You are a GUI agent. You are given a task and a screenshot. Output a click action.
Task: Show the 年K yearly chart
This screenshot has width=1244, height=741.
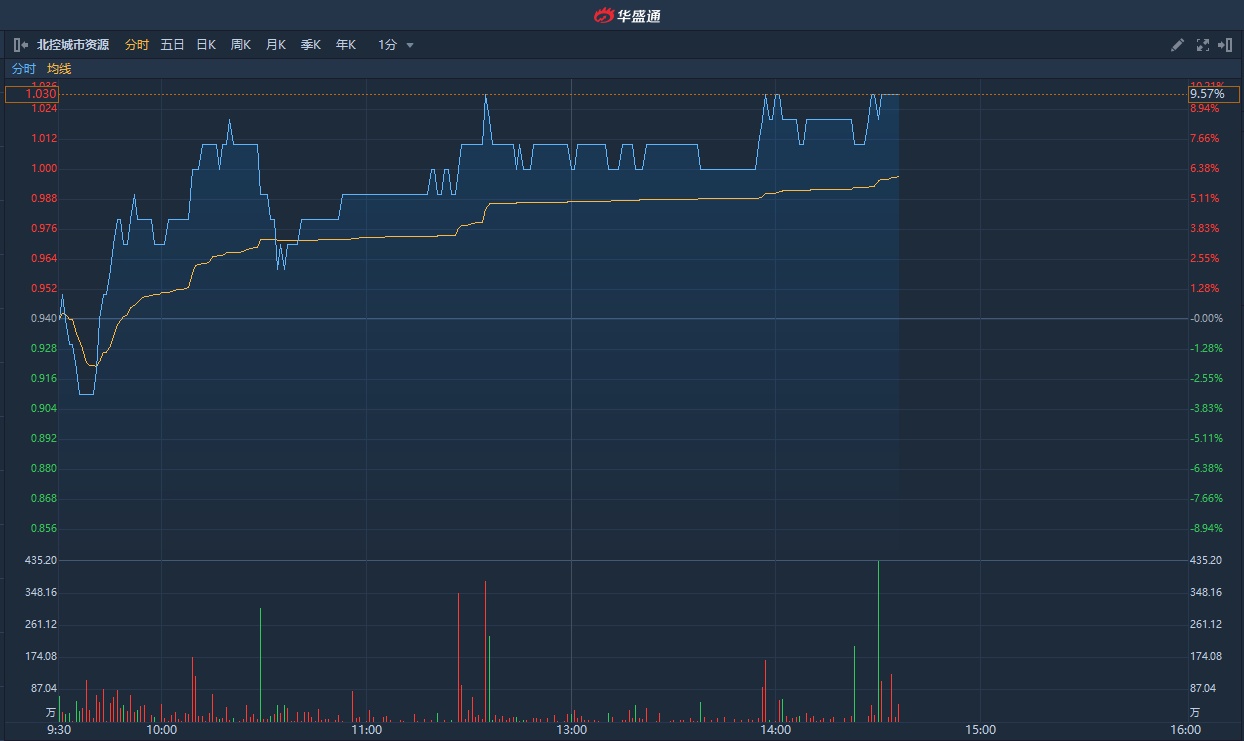point(345,45)
